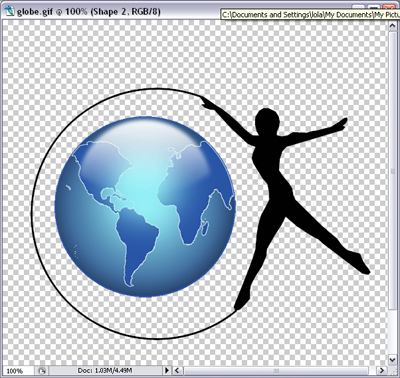Viewport: 400px width, 378px height.
Task: Click the globe.gif document icon in title bar
Action: [x=10, y=10]
